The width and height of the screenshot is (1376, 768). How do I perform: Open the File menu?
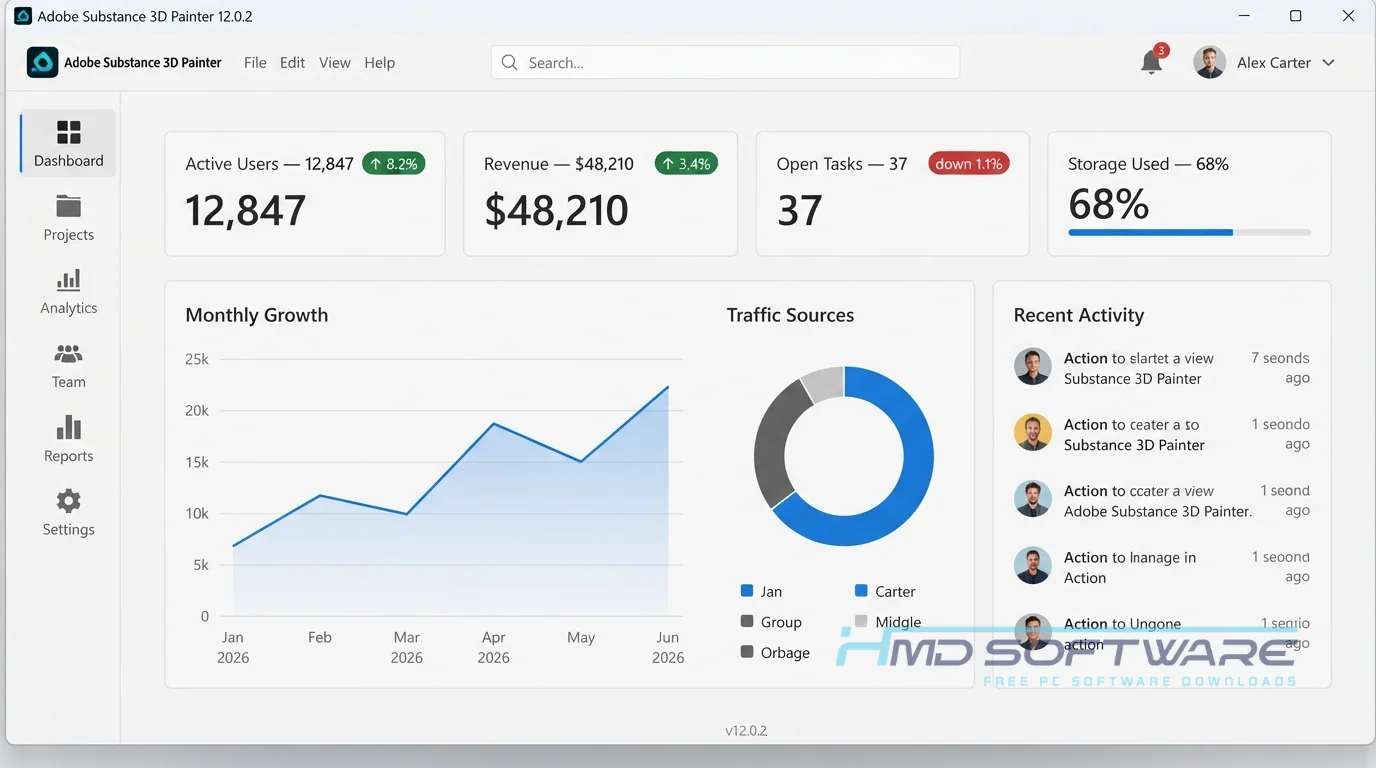tap(255, 62)
